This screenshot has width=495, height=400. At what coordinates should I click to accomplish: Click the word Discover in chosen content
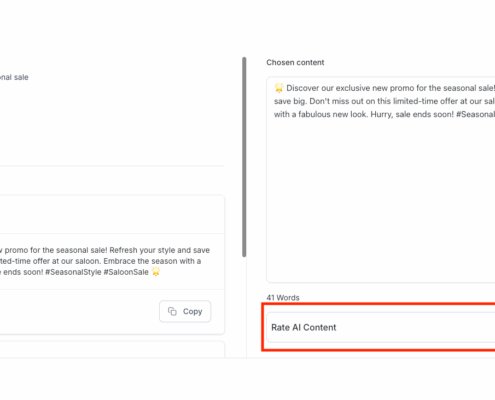pos(302,88)
